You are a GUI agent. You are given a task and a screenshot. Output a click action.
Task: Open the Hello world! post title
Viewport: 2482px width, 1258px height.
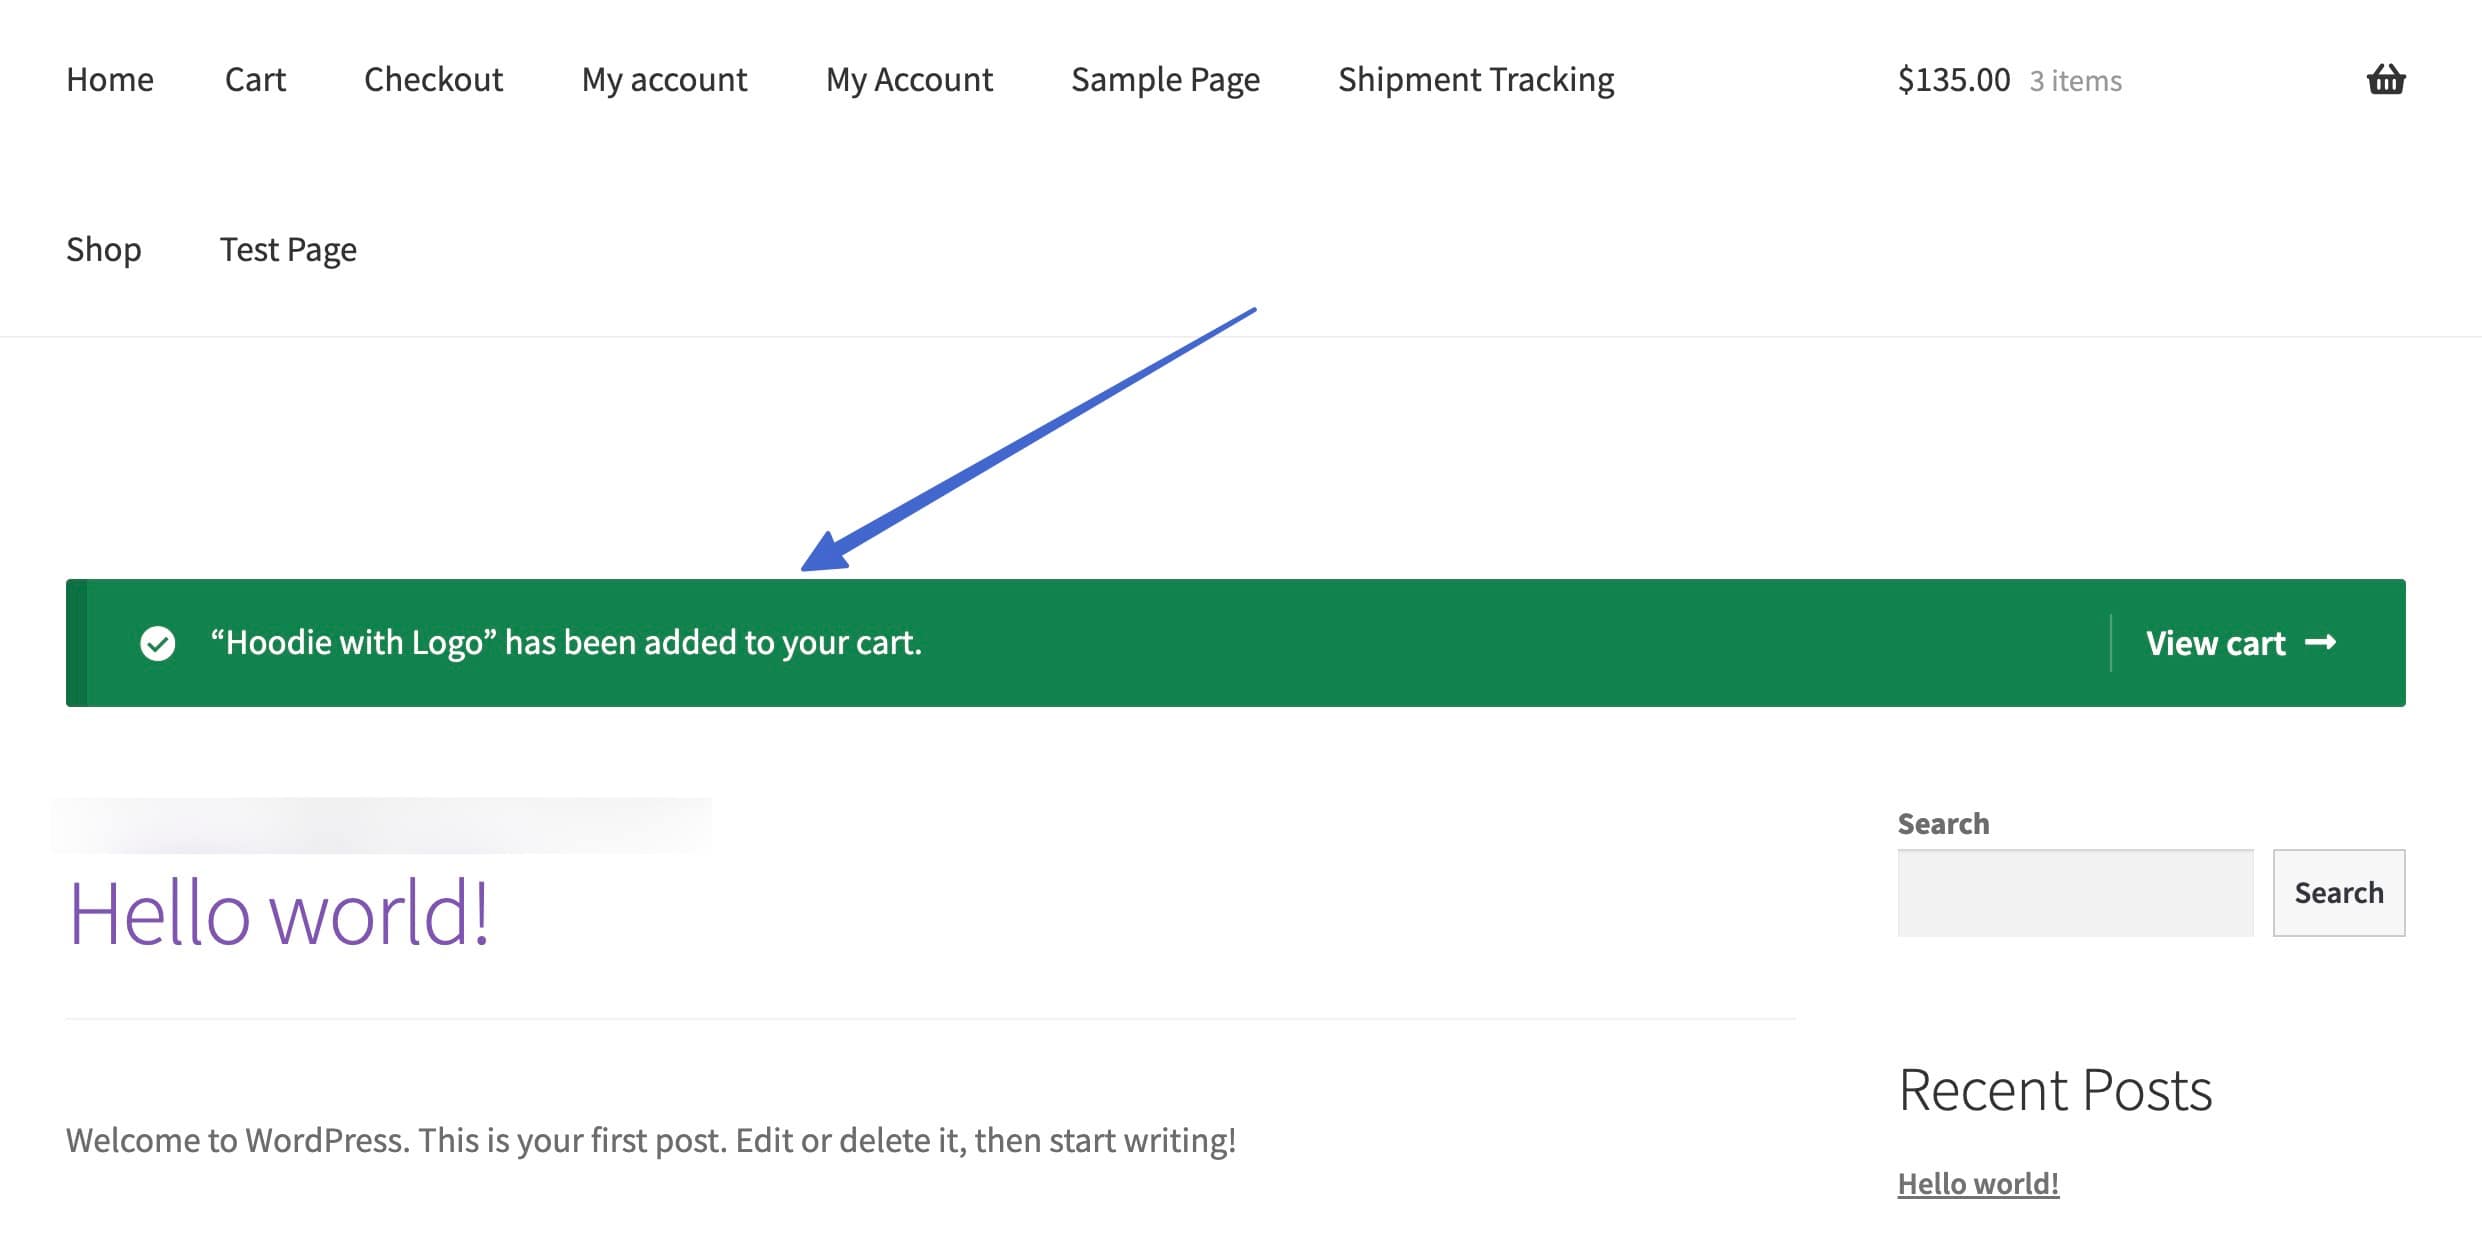click(x=280, y=913)
